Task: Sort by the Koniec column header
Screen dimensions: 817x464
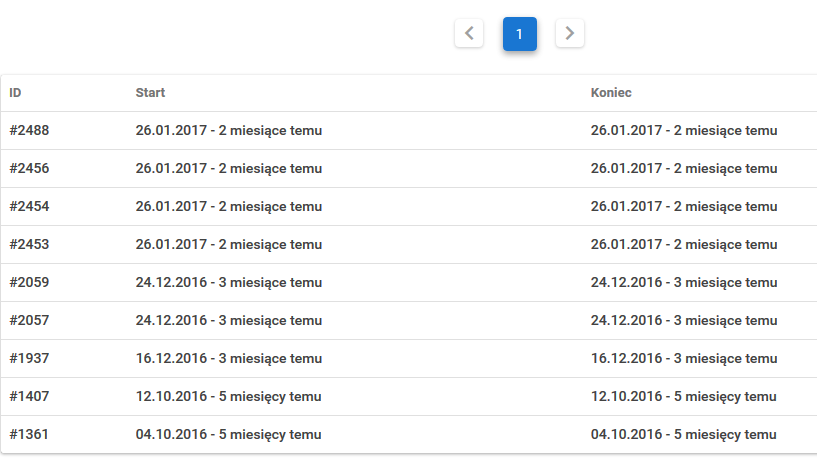Action: [x=611, y=93]
